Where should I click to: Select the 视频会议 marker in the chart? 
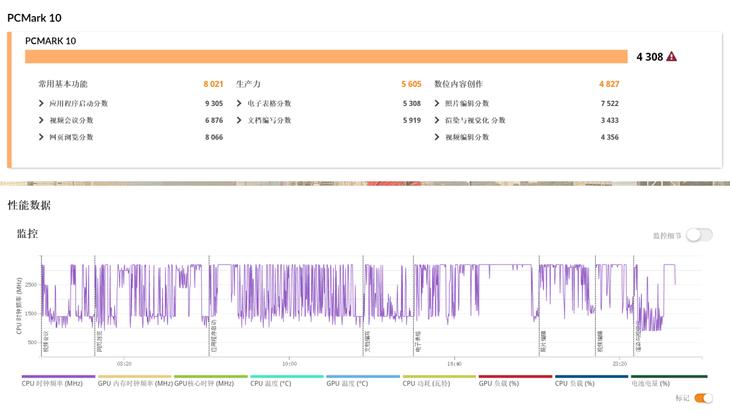46,341
